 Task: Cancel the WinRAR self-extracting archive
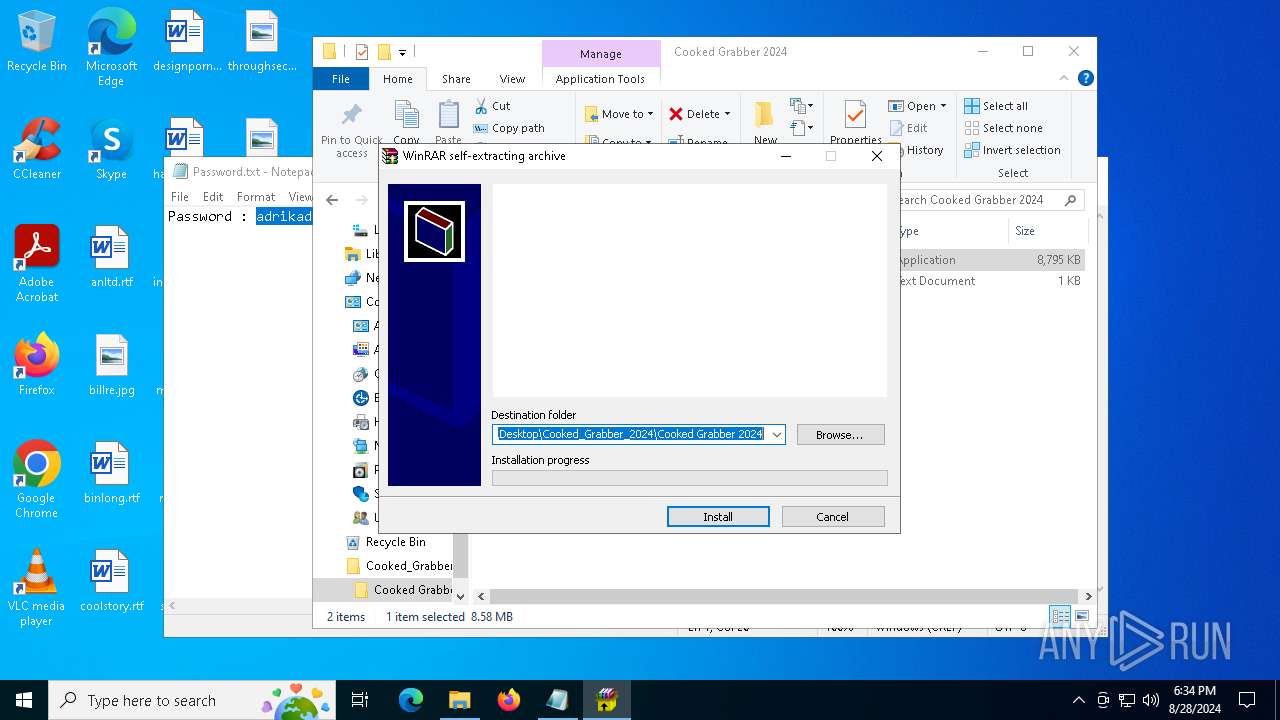click(833, 517)
